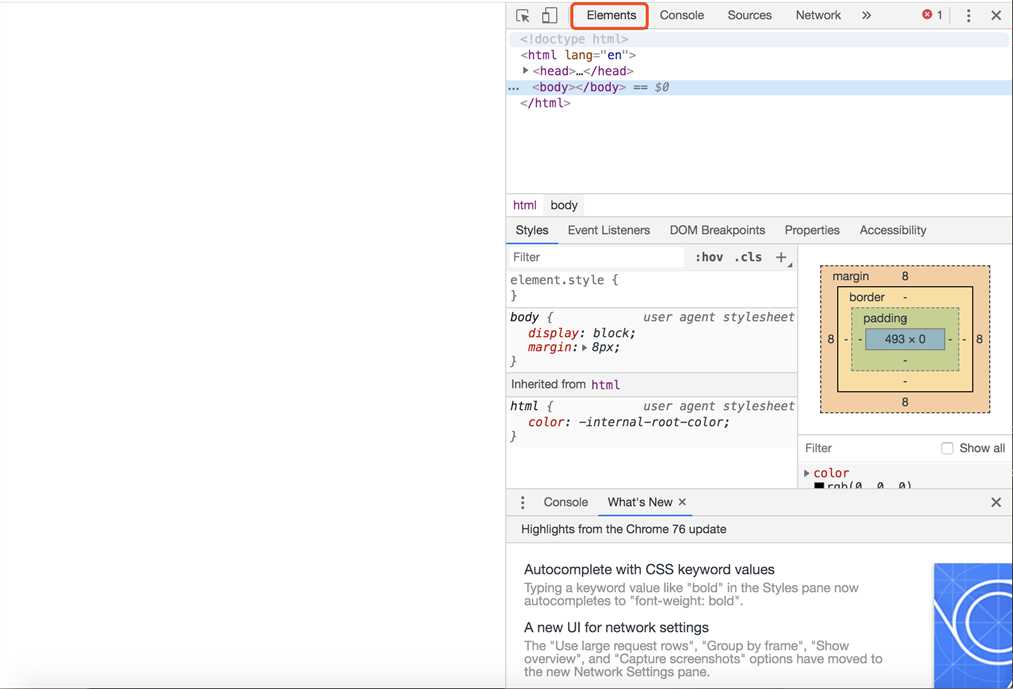
Task: Expand the computed color property
Action: point(806,473)
